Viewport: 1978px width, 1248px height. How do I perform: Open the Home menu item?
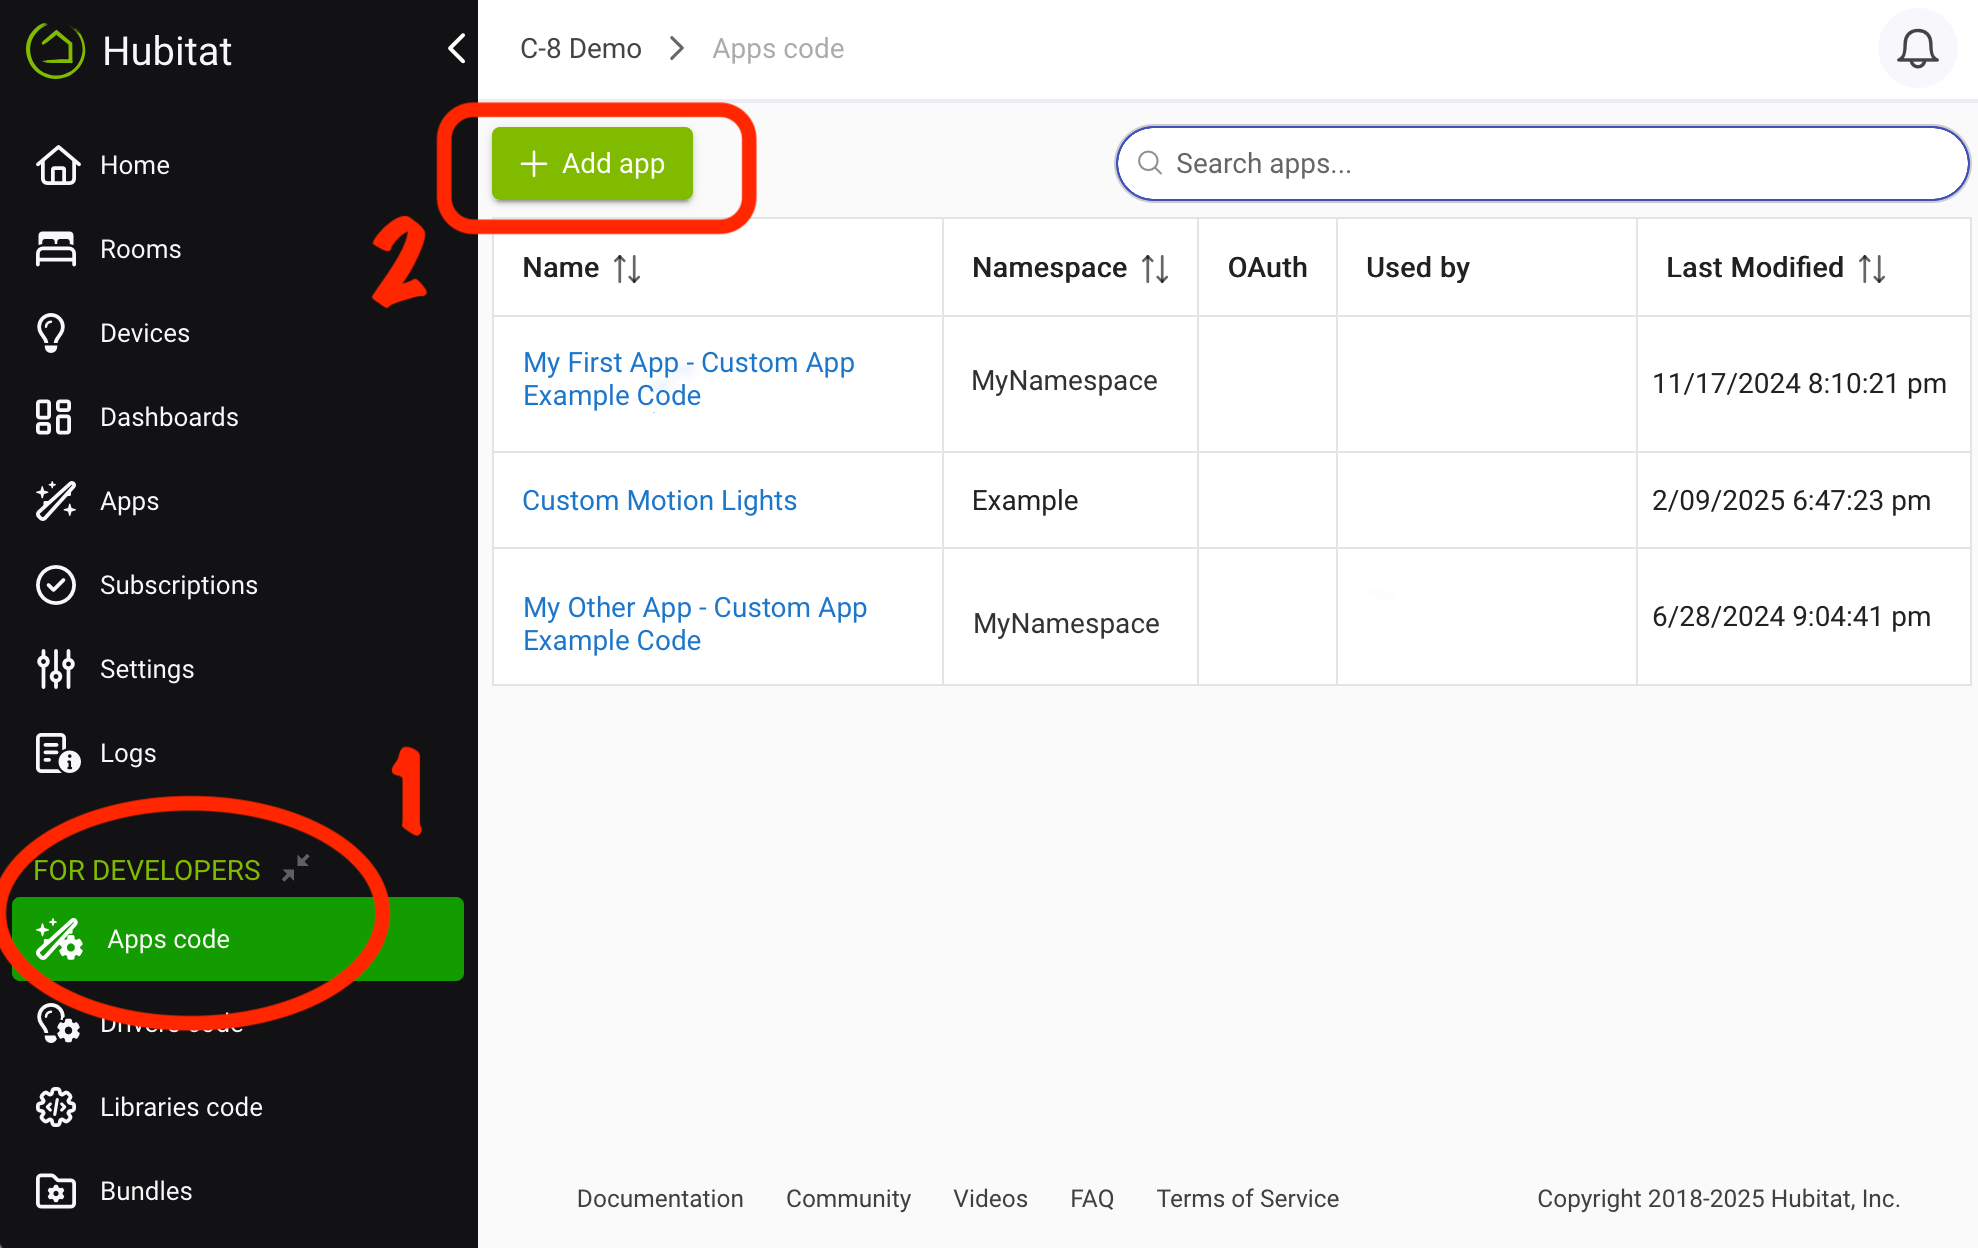click(x=239, y=165)
